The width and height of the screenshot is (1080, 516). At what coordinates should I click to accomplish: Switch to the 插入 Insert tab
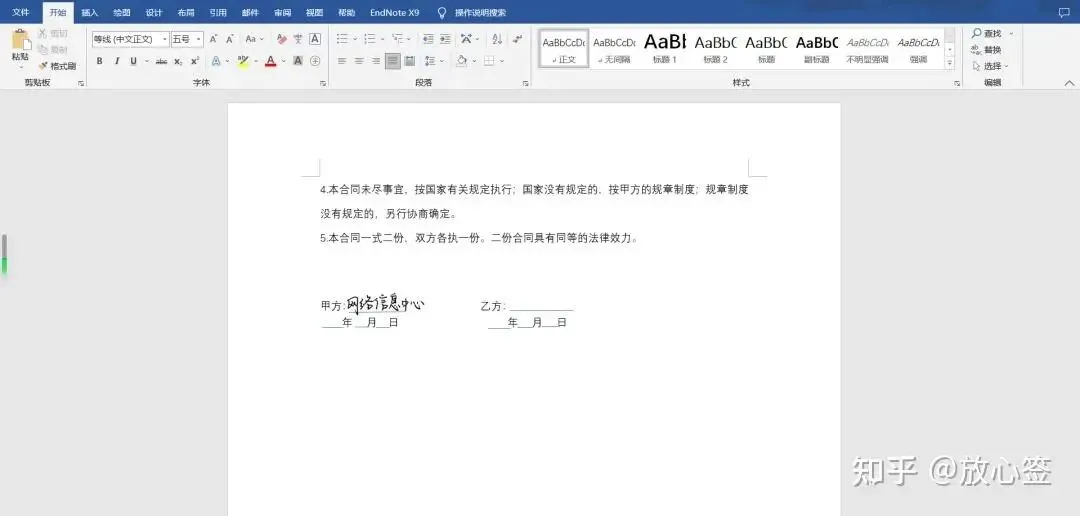90,12
